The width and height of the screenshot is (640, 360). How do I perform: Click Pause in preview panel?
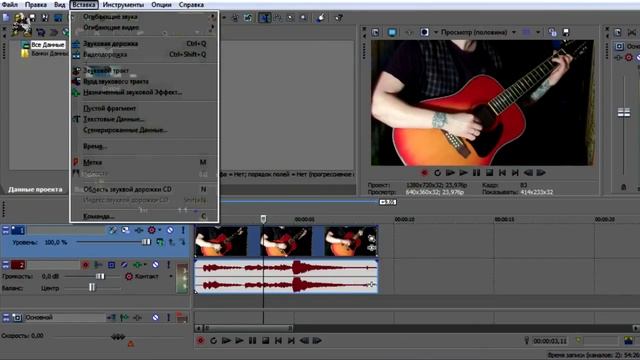tap(476, 173)
